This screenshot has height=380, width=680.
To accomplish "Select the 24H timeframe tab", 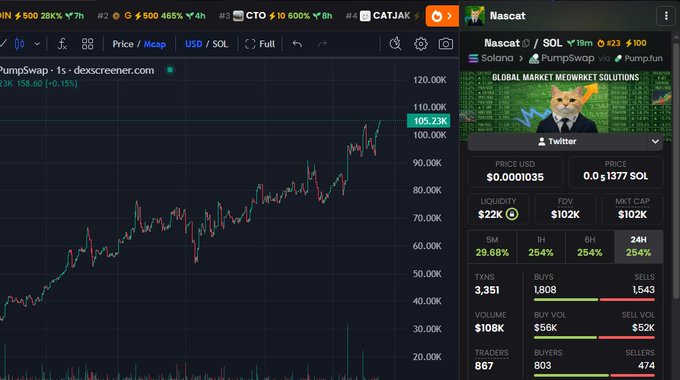I will click(x=638, y=246).
